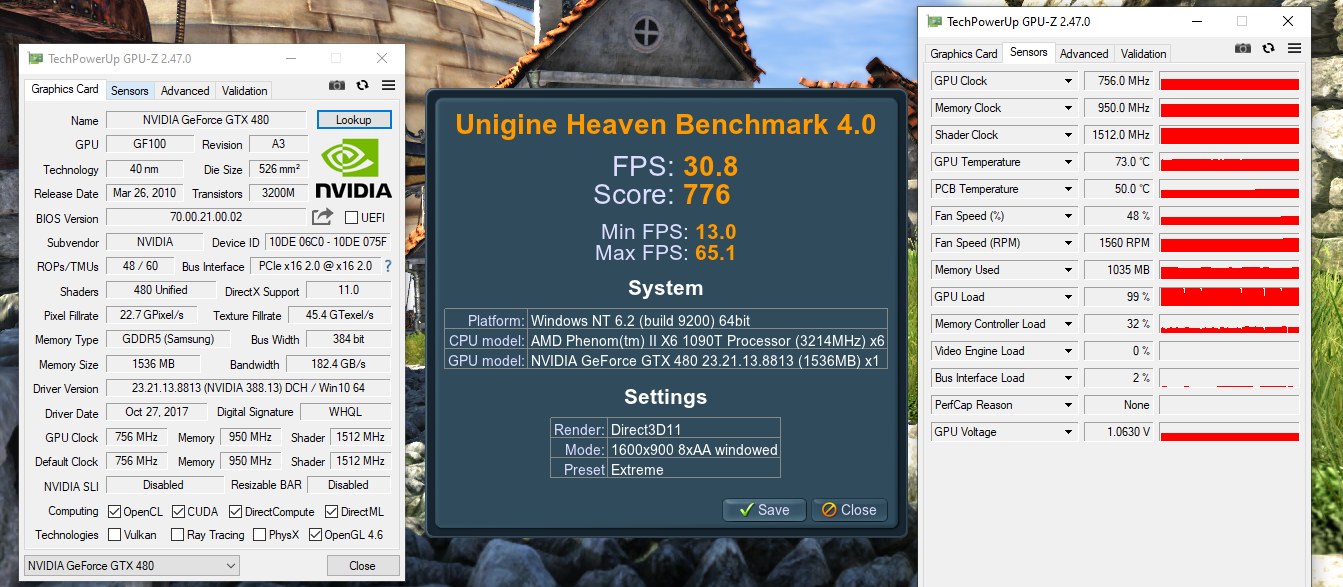Viewport: 1343px width, 587px height.
Task: Expand the PCB Temperature sensor dropdown
Action: click(x=1068, y=189)
